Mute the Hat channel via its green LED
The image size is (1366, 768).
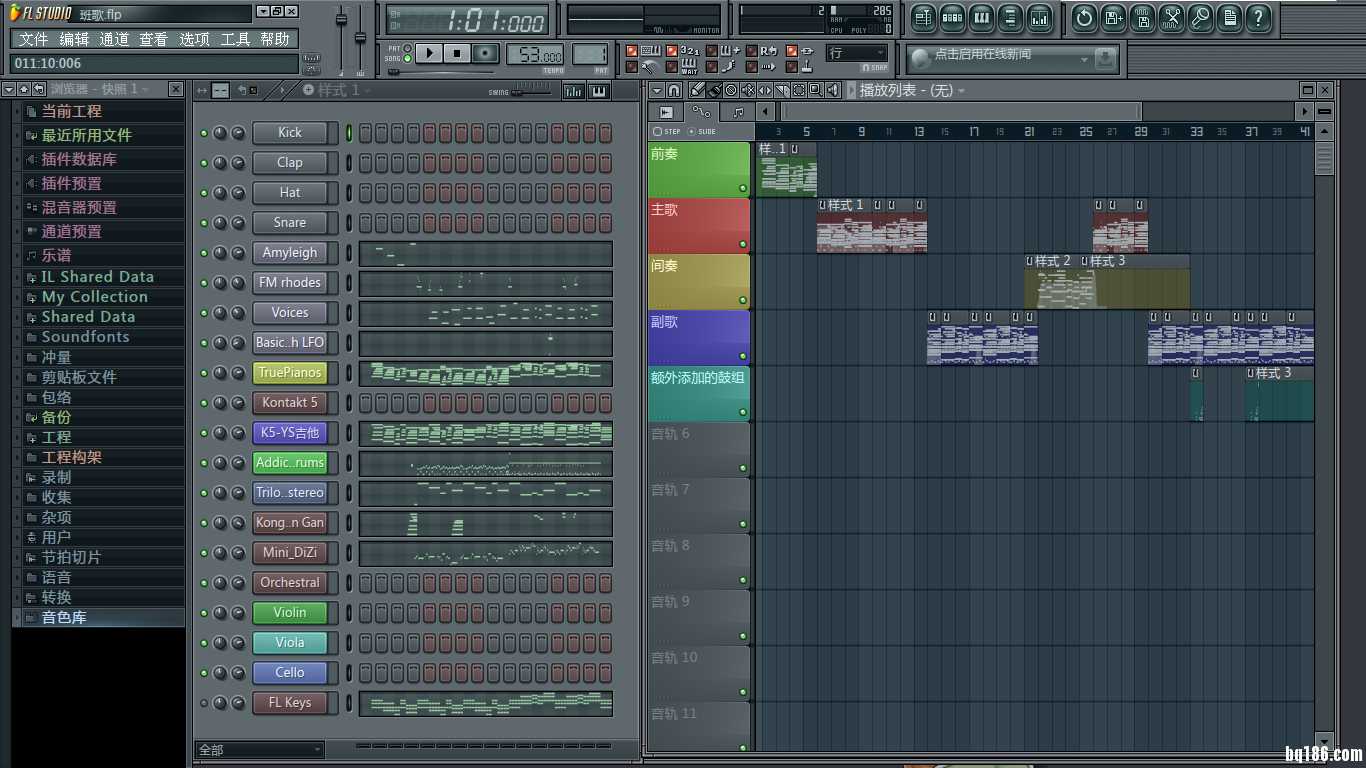tap(204, 193)
